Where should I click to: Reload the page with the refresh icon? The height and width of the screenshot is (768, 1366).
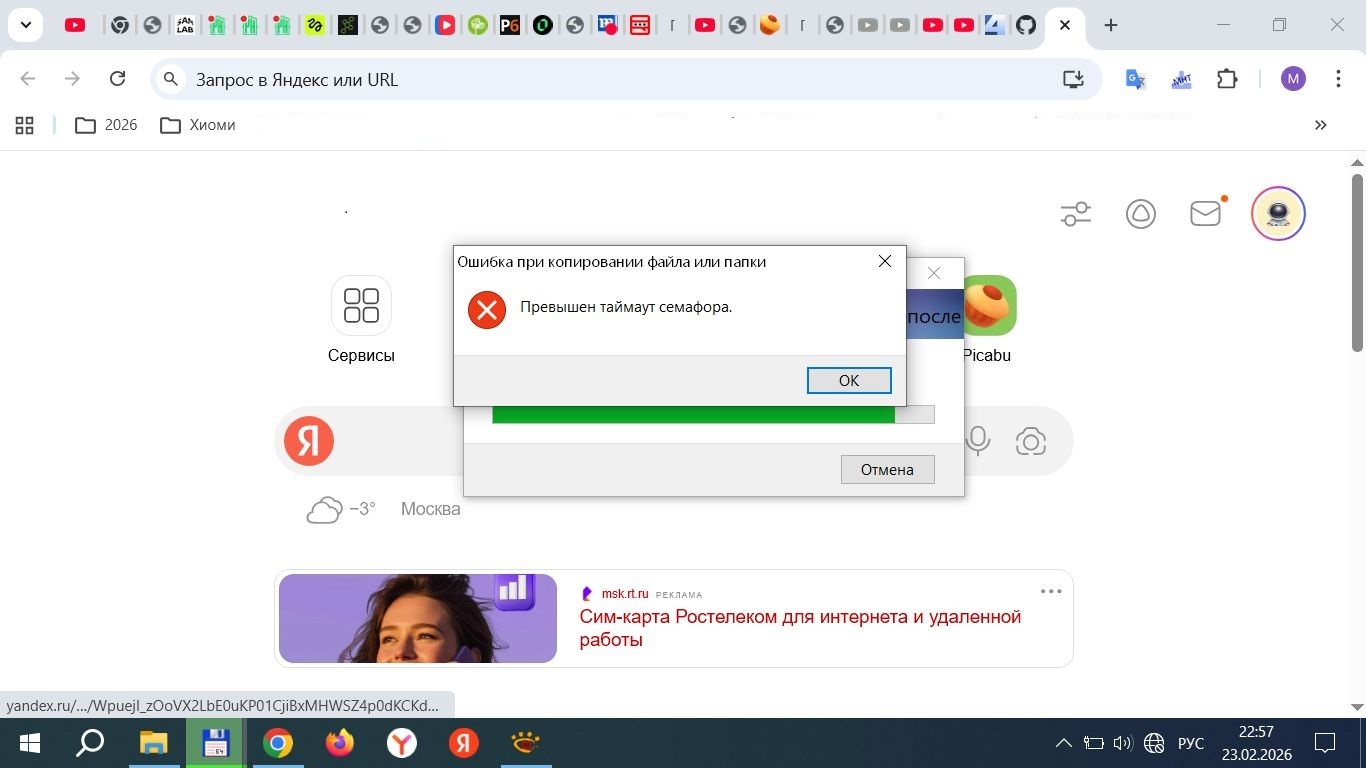pyautogui.click(x=117, y=79)
